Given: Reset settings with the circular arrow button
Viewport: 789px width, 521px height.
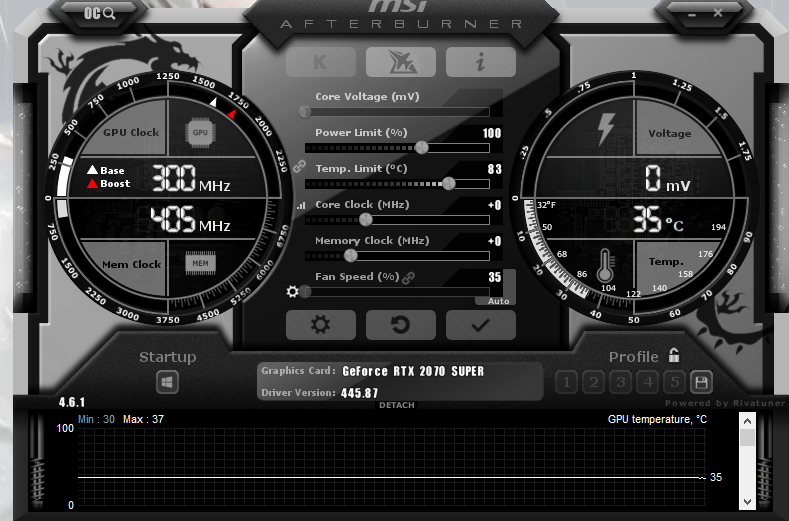Looking at the screenshot, I should [401, 325].
